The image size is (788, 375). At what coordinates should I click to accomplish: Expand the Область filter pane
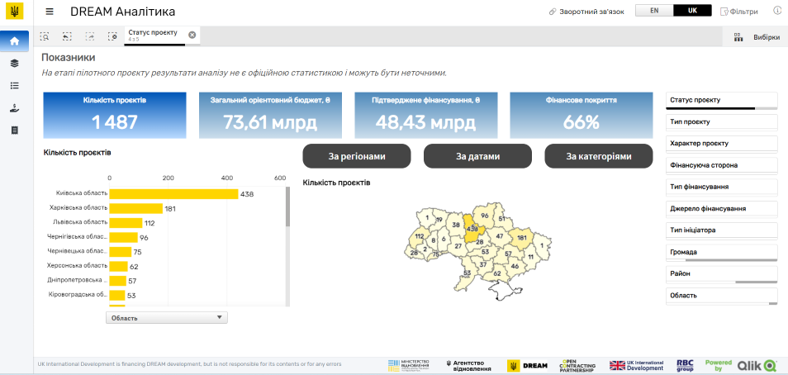coord(721,296)
